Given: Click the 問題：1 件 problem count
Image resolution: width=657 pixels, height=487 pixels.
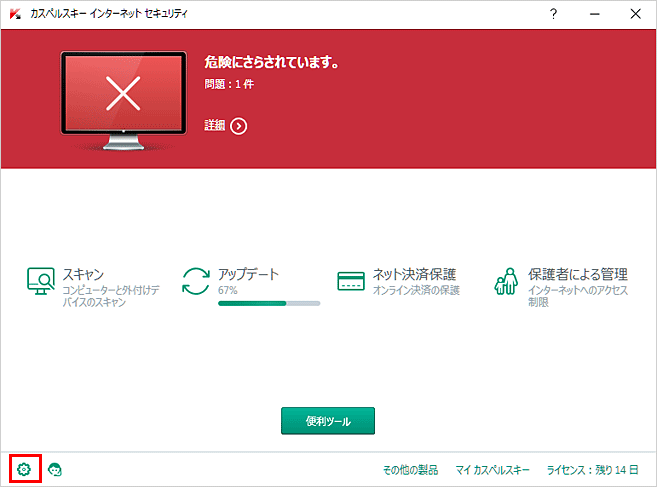Looking at the screenshot, I should click(x=229, y=84).
